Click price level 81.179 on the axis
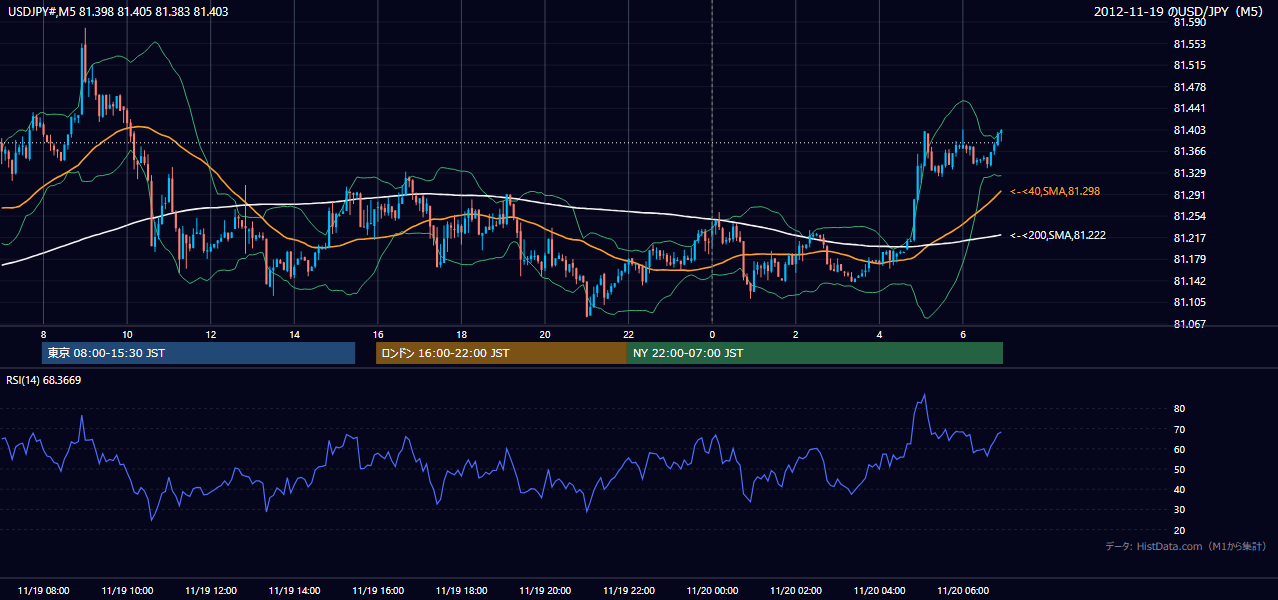Image resolution: width=1278 pixels, height=600 pixels. (1188, 259)
